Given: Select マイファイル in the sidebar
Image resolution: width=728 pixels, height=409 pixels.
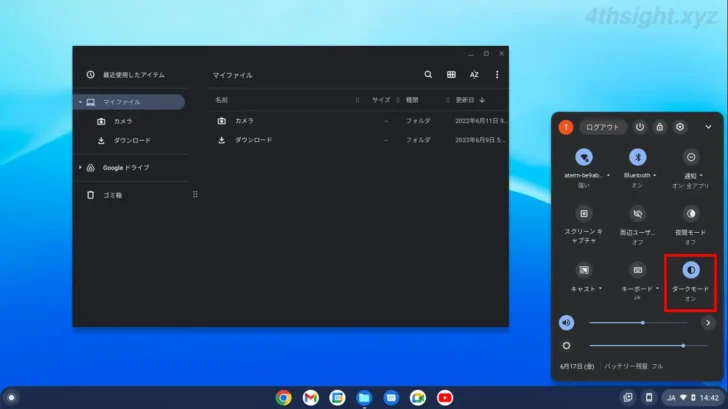Looking at the screenshot, I should 129,102.
